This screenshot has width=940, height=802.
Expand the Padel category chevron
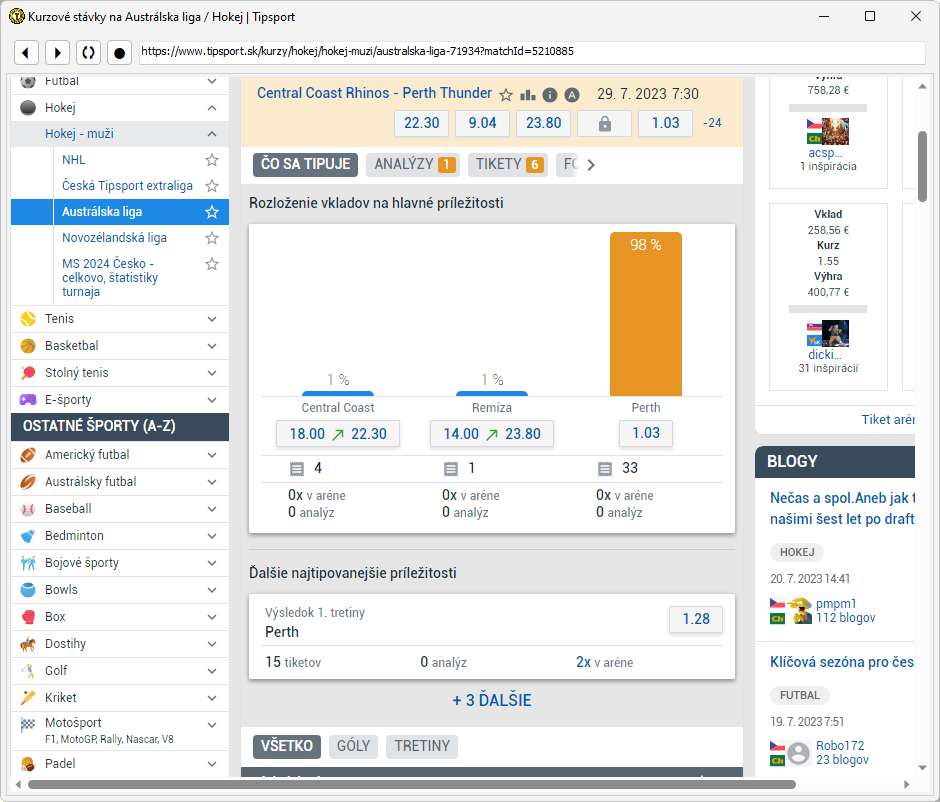coord(212,764)
